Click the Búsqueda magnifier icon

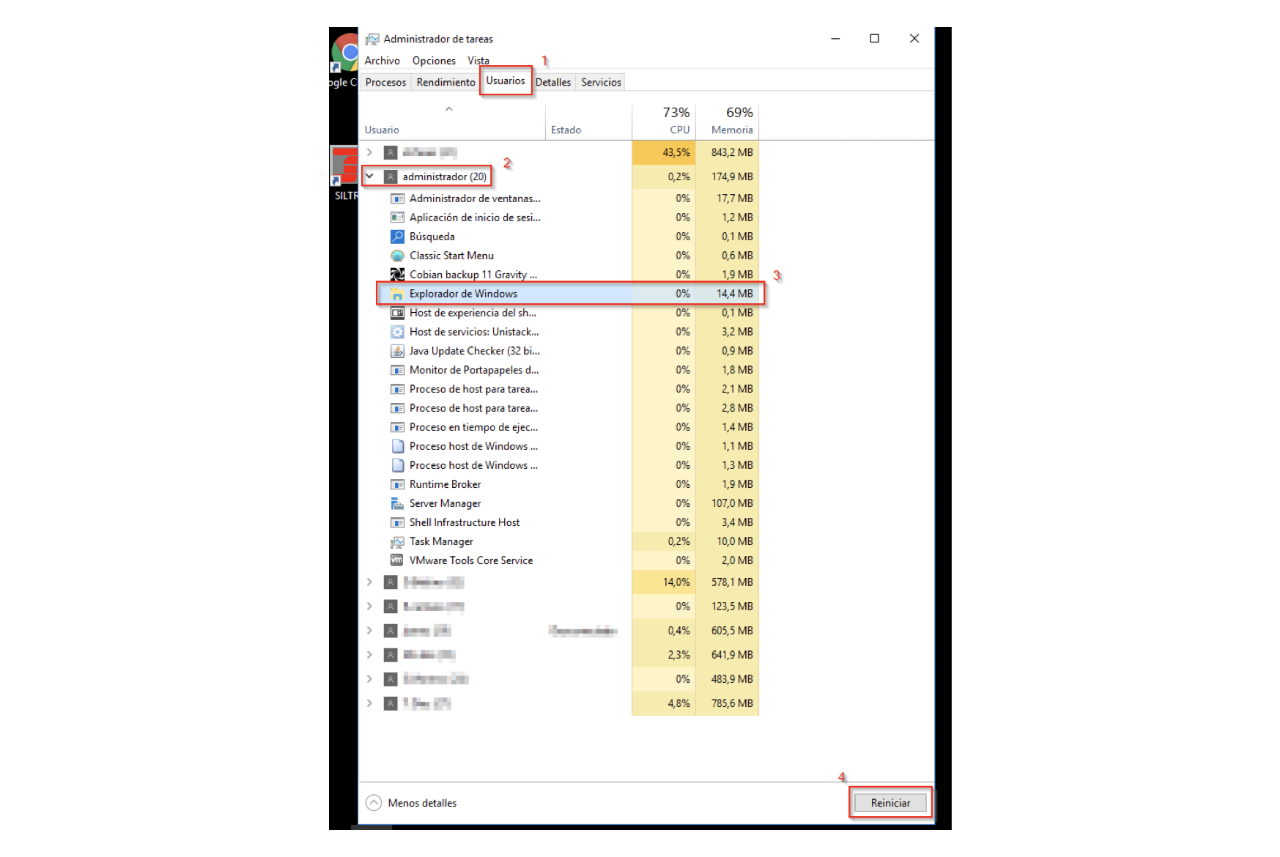tap(397, 237)
